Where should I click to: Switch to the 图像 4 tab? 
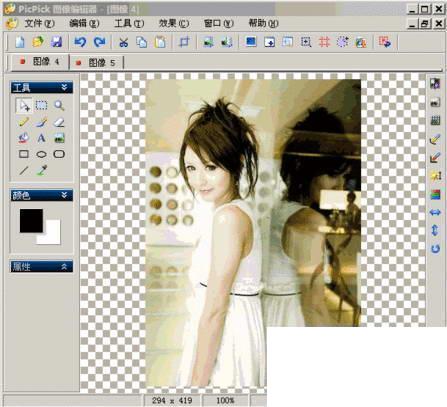point(40,62)
